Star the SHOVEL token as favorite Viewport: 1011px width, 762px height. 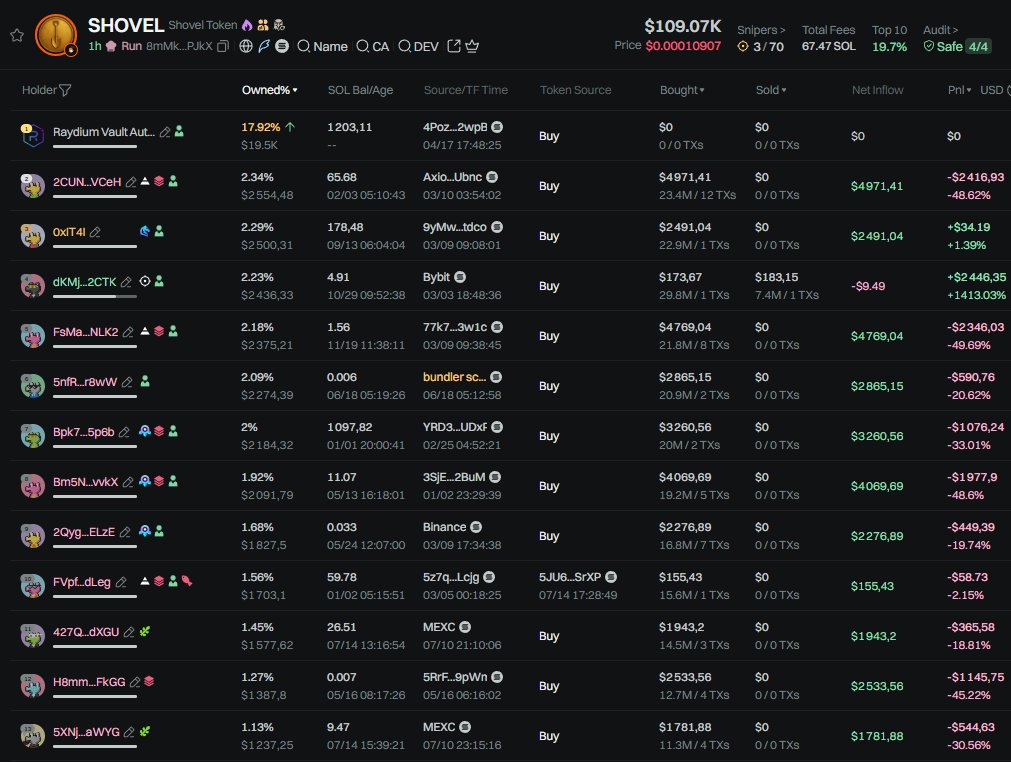17,35
